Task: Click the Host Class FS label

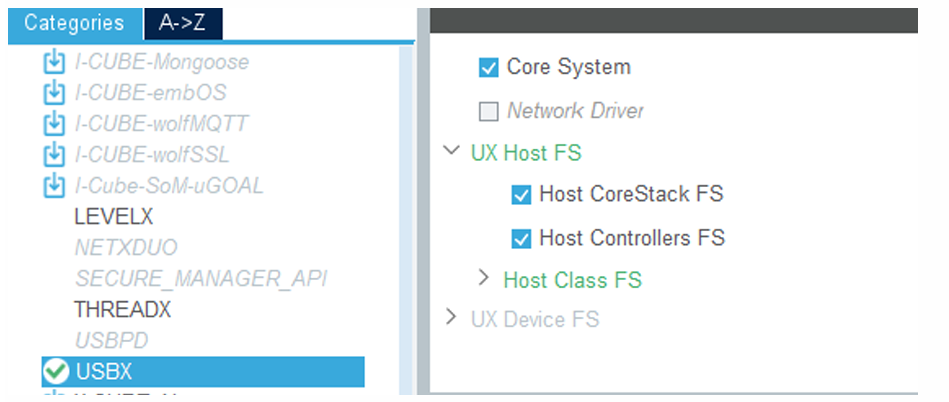Action: [x=573, y=280]
